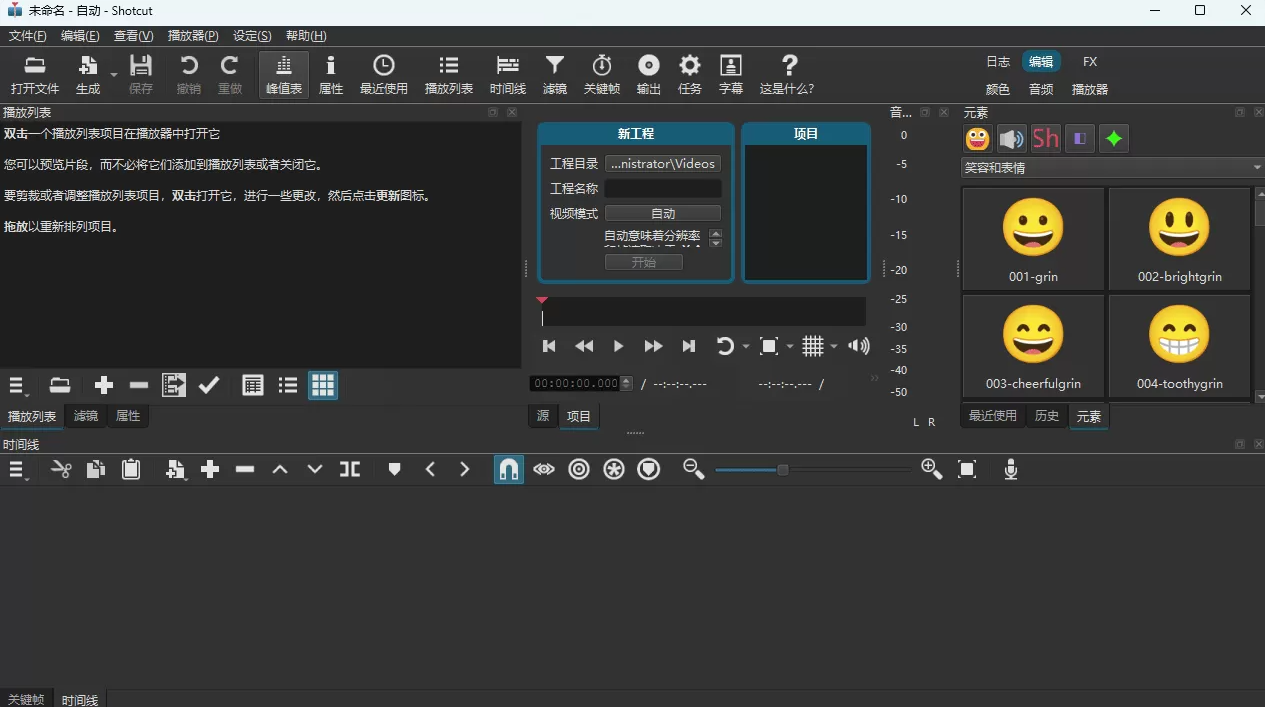This screenshot has width=1265, height=707.
Task: Switch to the 播放器 layout button
Action: click(x=1090, y=89)
